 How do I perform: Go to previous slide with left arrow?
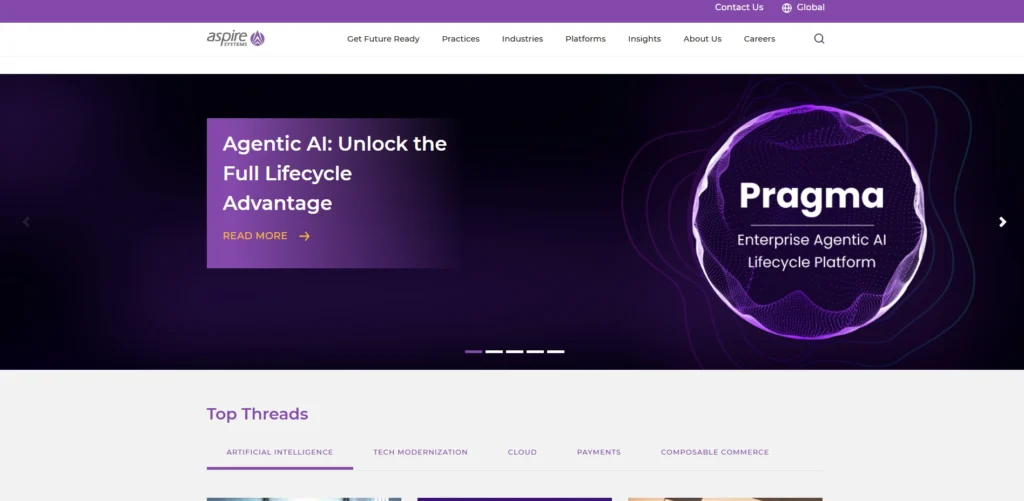pos(26,222)
